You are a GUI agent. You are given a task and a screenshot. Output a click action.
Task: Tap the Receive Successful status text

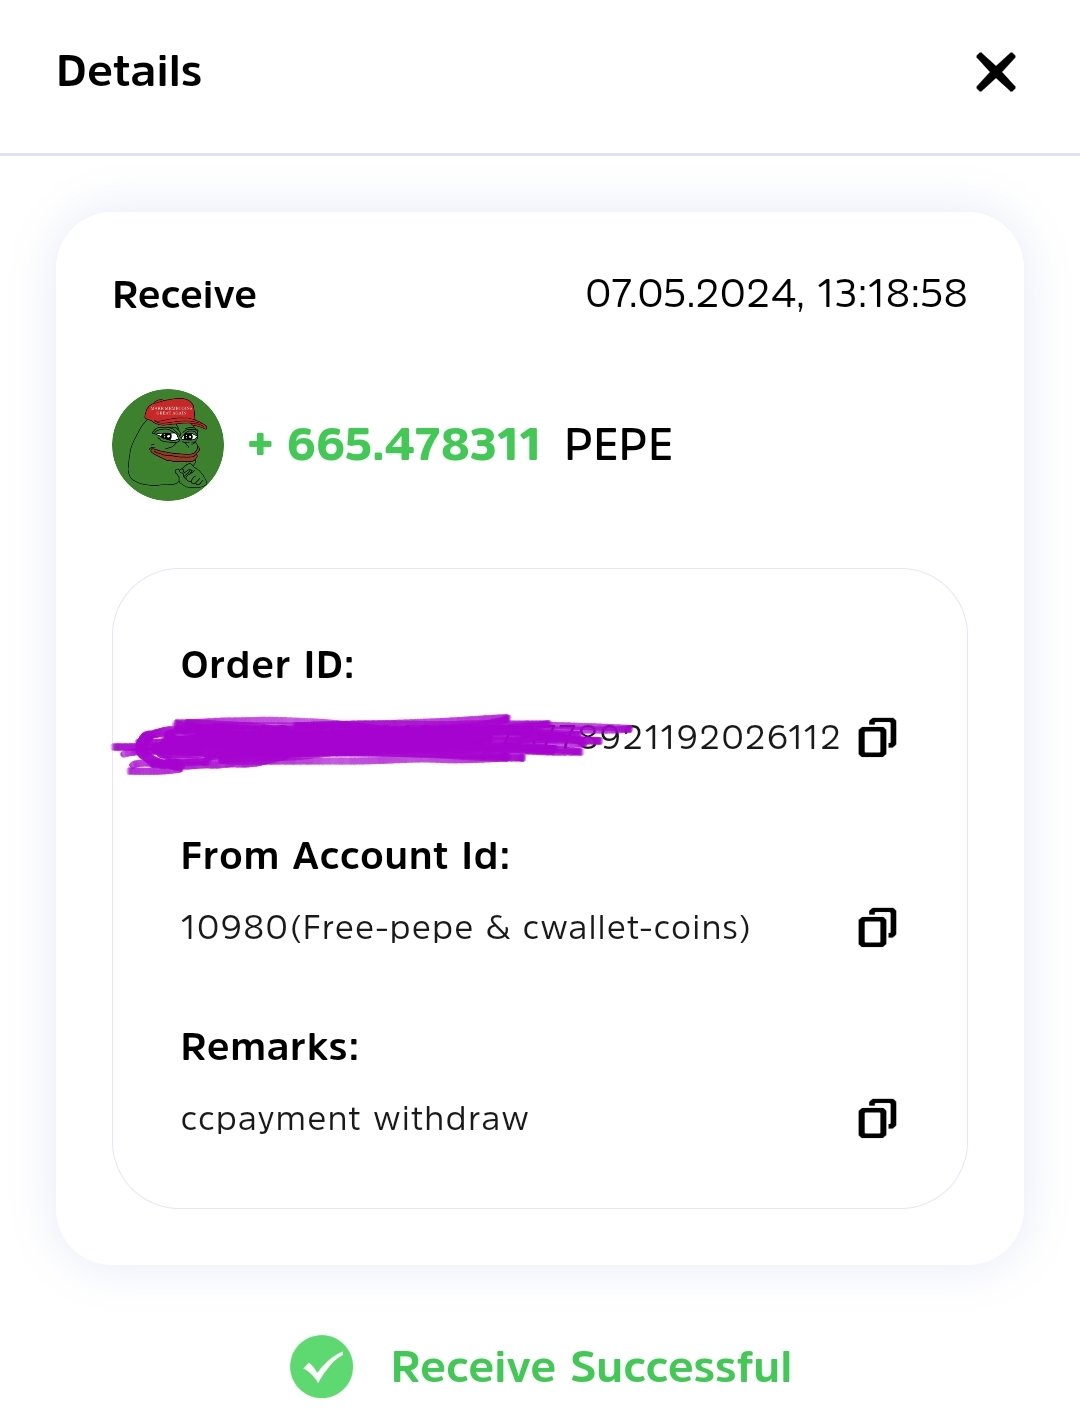tap(591, 1367)
